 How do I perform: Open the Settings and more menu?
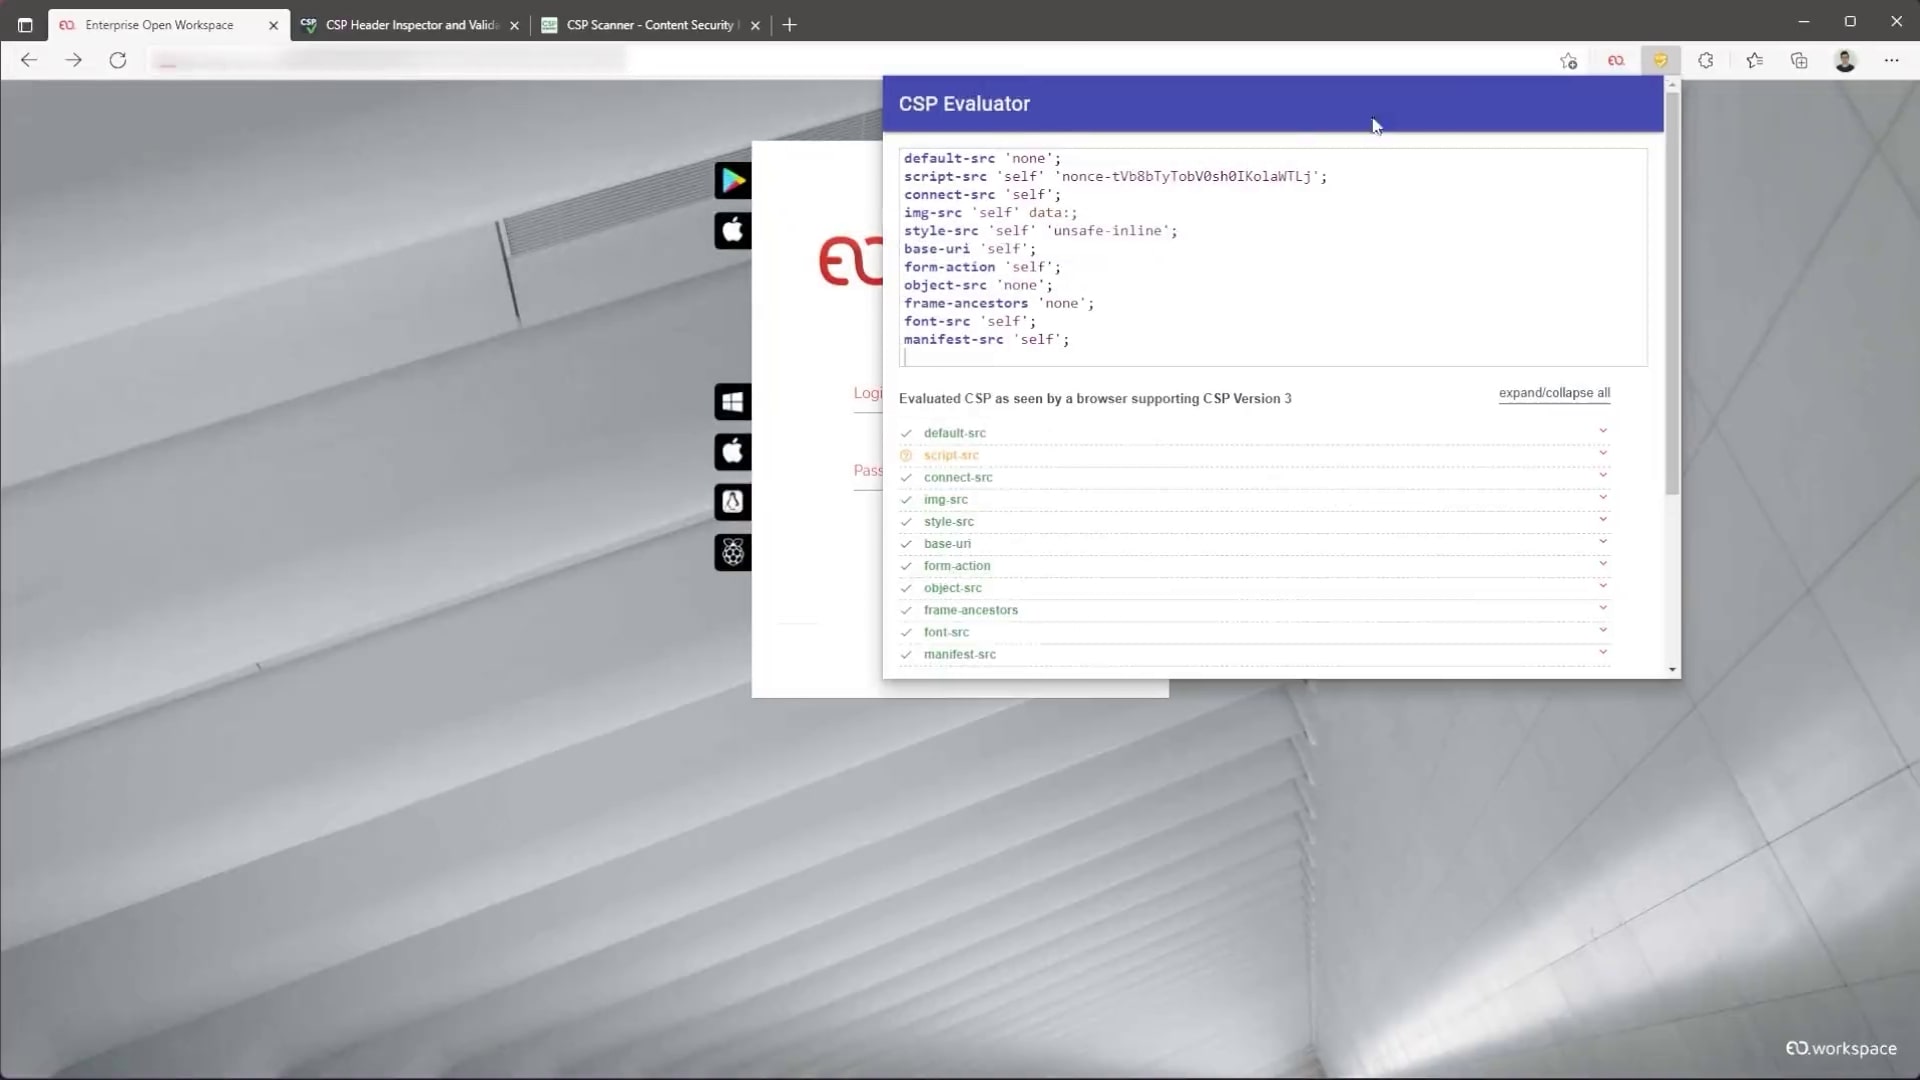click(x=1892, y=60)
